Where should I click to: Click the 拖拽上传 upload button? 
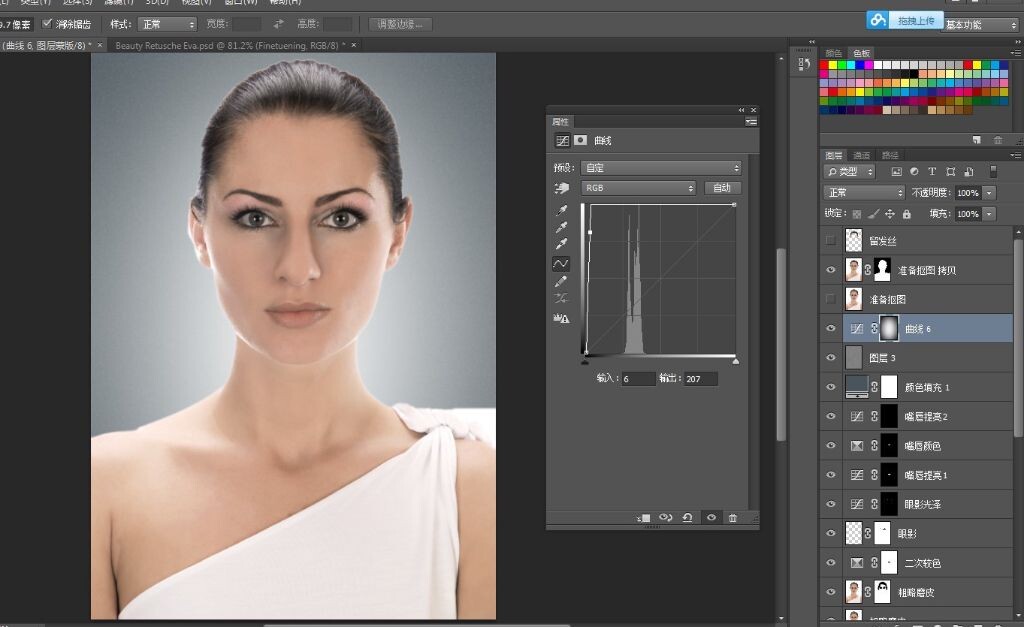(905, 20)
